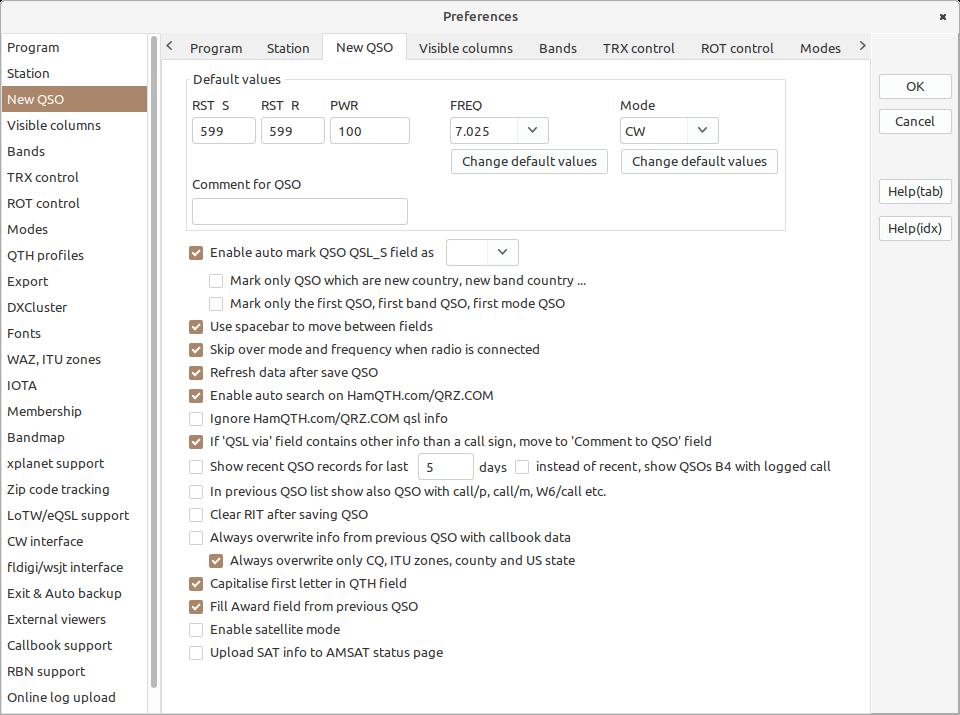This screenshot has width=960, height=715.
Task: Open fldigi/wsjt interface in sidebar
Action: coord(74,567)
